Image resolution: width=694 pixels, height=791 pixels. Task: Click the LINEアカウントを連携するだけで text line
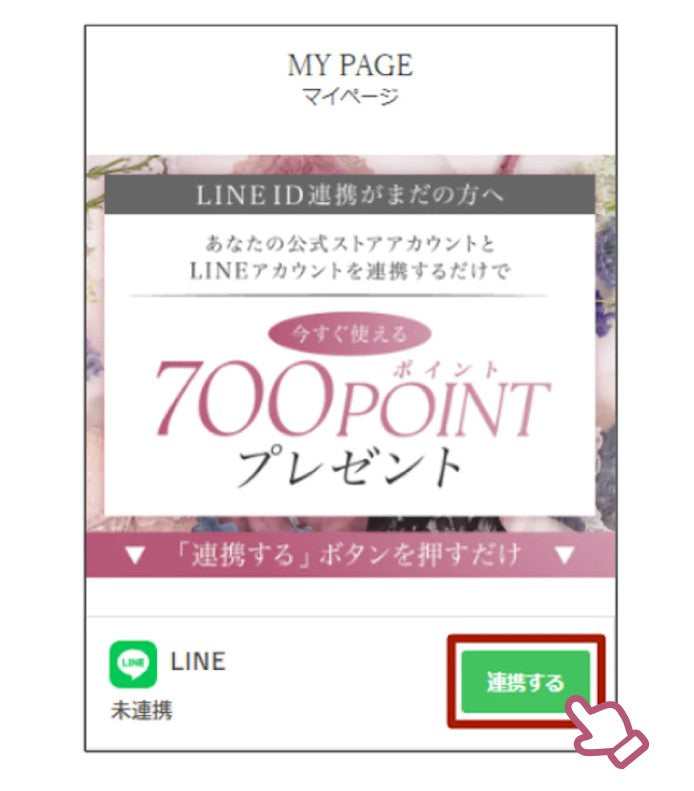(x=350, y=271)
